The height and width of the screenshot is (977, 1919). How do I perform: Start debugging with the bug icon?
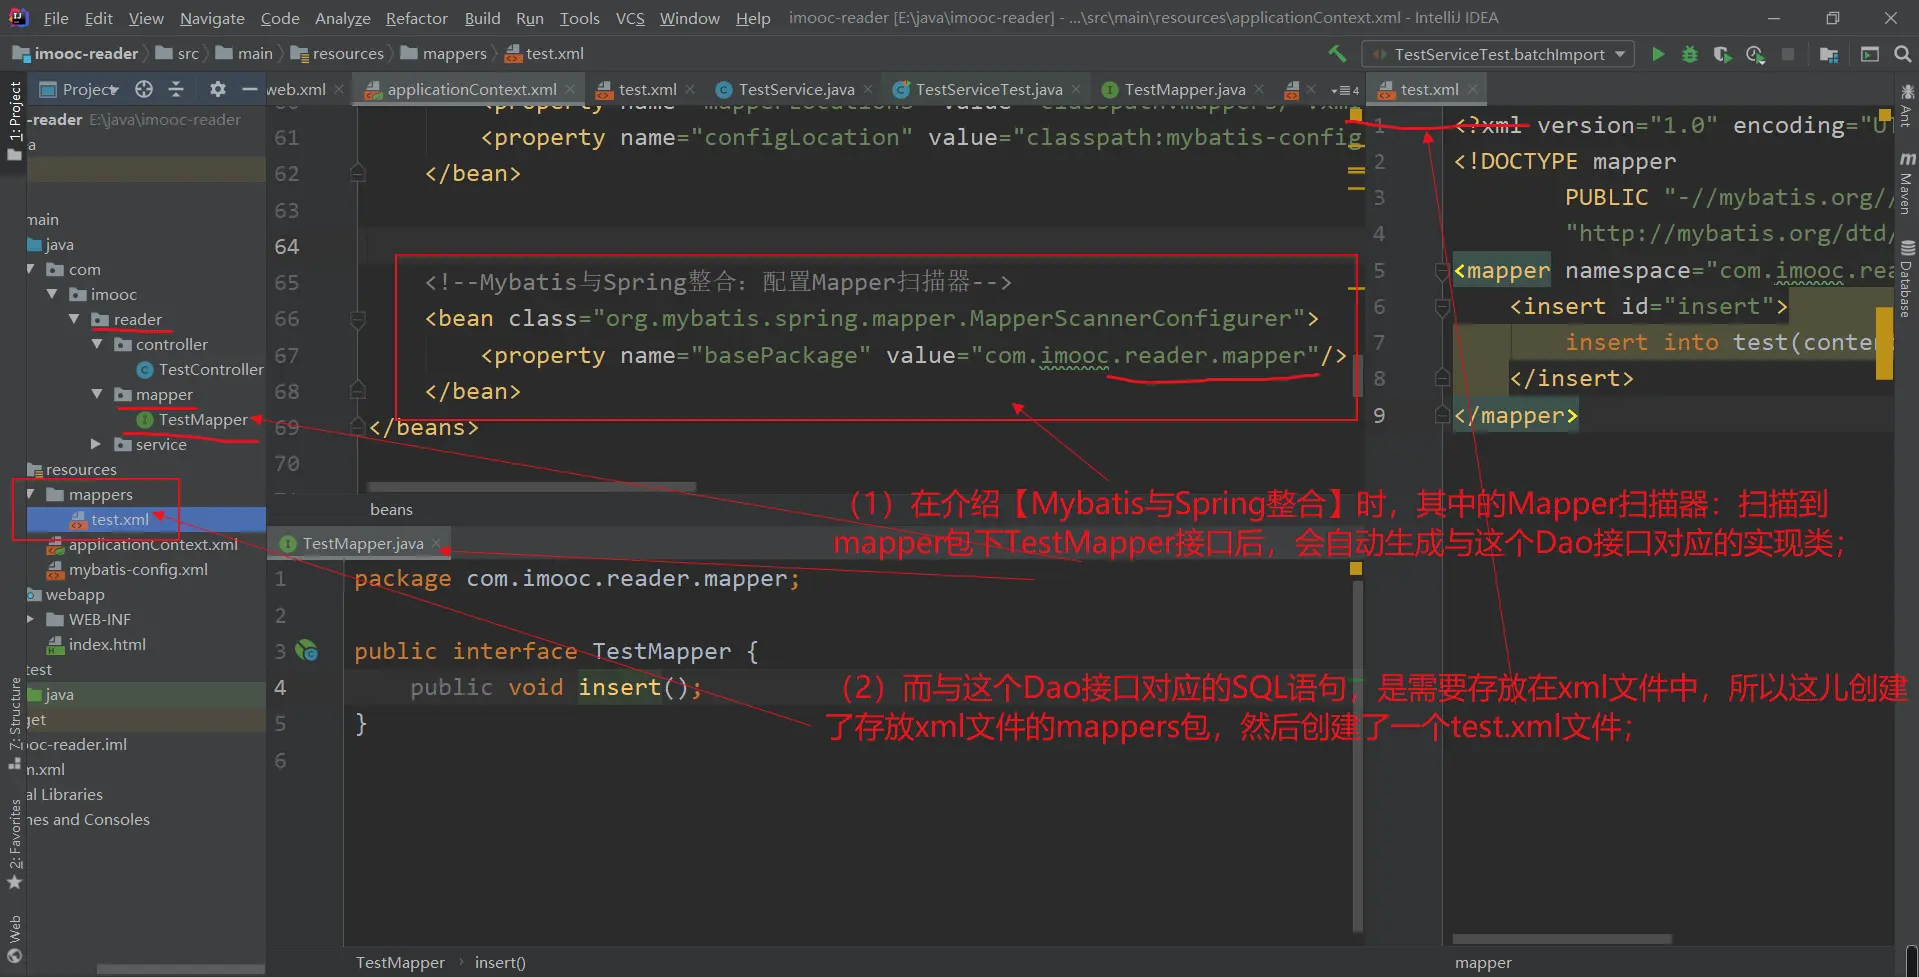(x=1690, y=54)
